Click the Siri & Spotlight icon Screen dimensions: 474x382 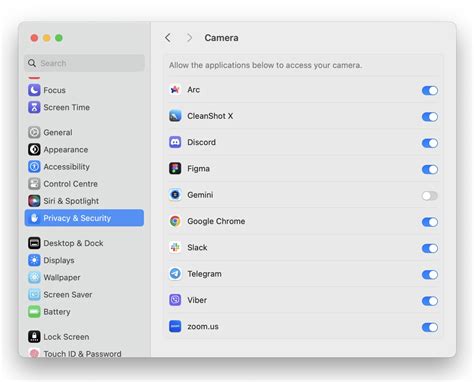click(34, 201)
